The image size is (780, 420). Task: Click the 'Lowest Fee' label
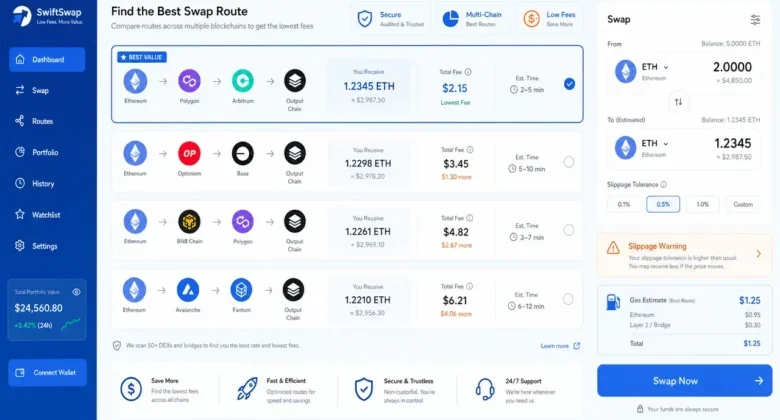coord(455,103)
